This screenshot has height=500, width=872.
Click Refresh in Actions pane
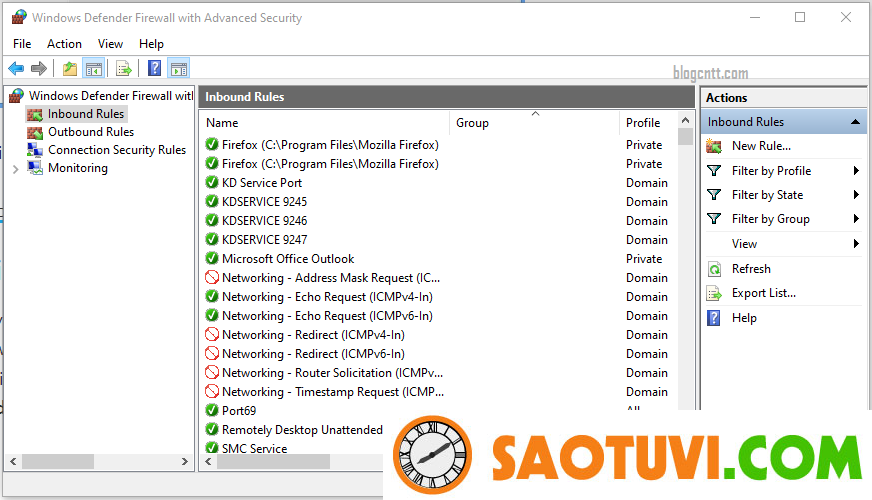coord(751,269)
